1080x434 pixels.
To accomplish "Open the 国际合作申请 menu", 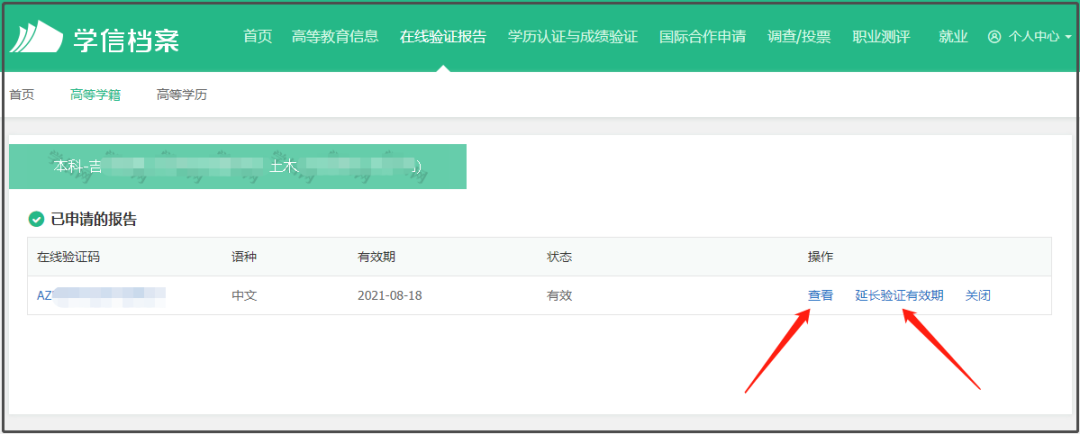I will point(702,37).
